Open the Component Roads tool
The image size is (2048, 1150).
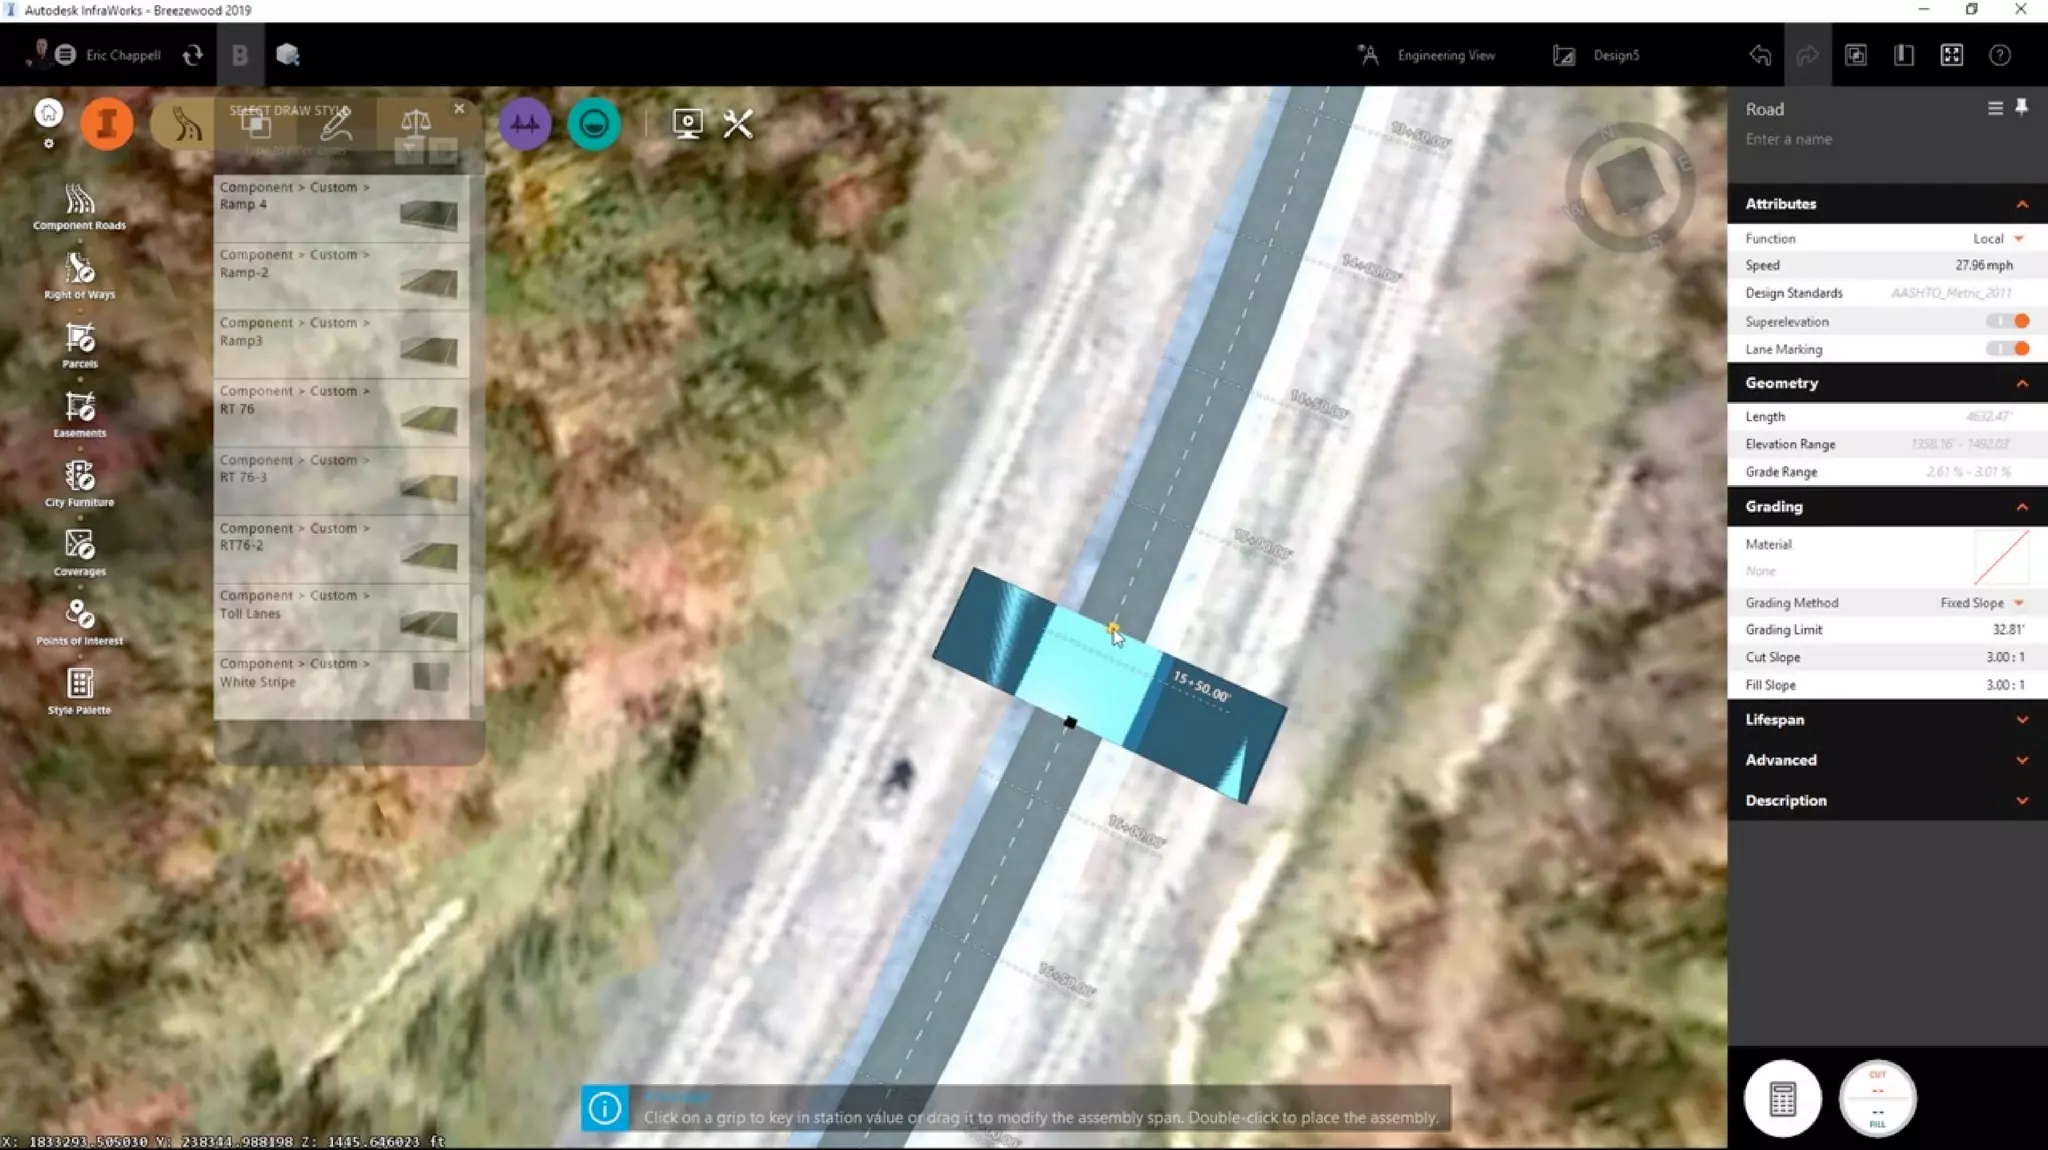(x=79, y=203)
